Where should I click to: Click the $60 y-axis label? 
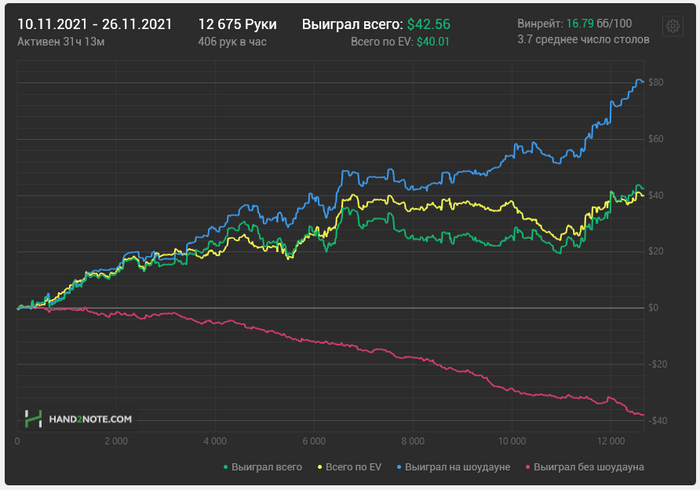656,139
